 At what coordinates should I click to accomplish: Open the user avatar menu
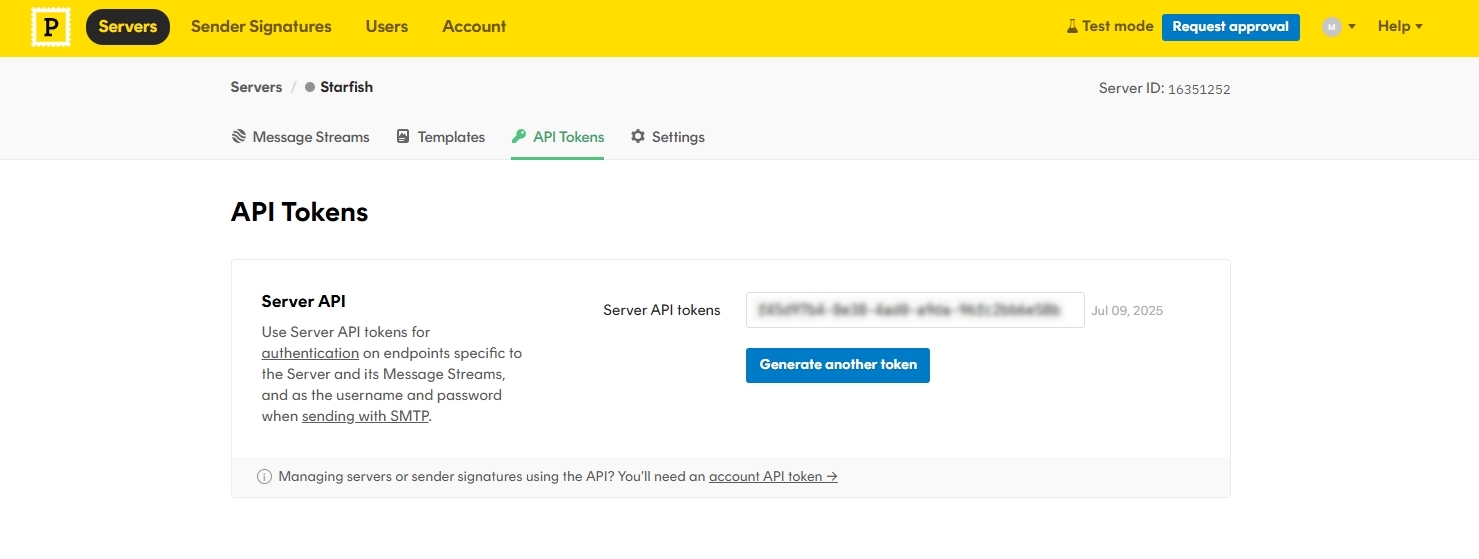tap(1331, 27)
